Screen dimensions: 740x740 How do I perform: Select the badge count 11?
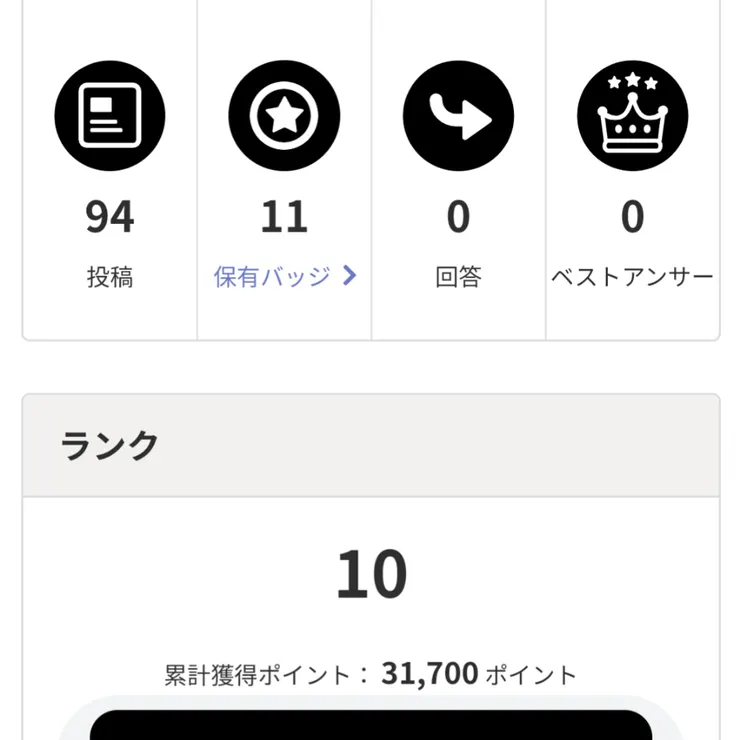coord(284,217)
